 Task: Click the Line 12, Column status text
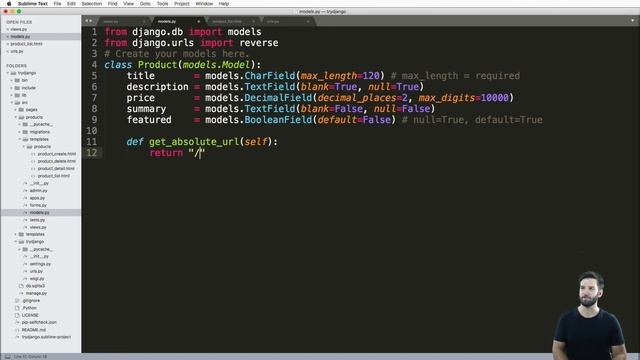click(30, 357)
